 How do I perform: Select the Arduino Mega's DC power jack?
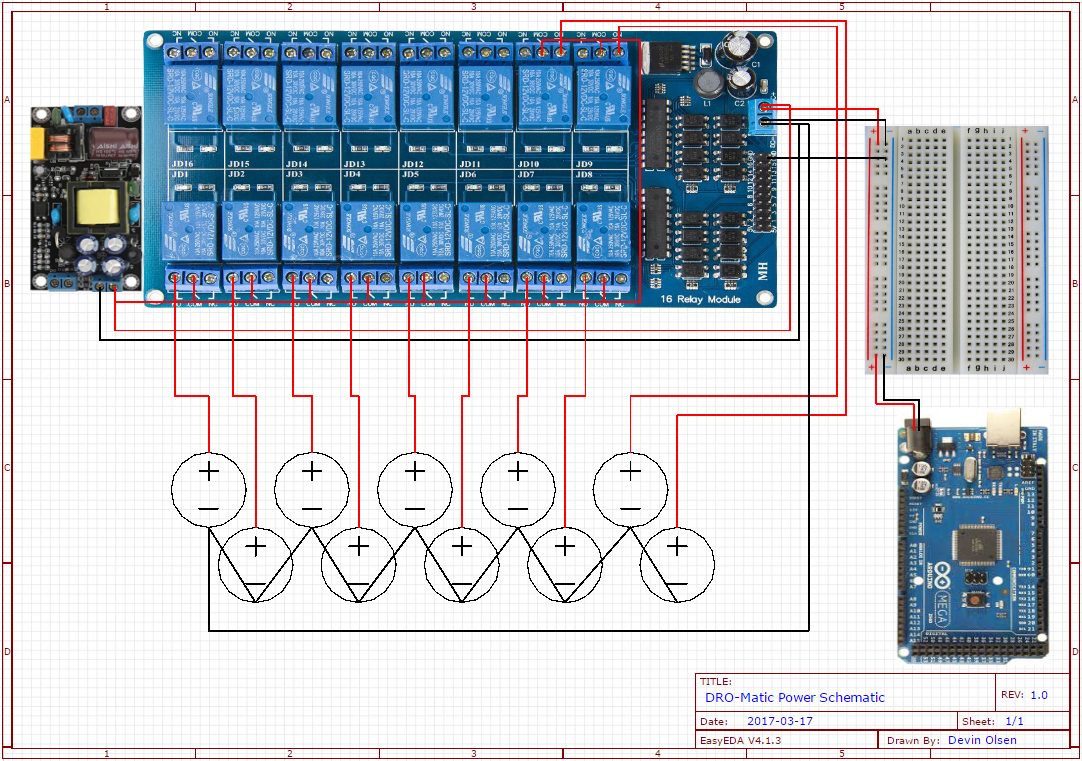pyautogui.click(x=917, y=437)
